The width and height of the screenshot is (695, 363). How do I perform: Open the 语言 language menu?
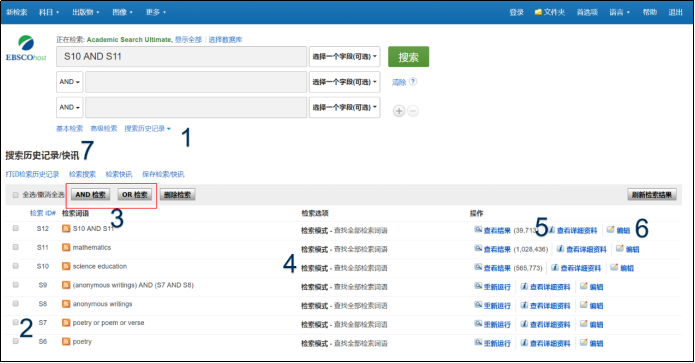coord(619,12)
